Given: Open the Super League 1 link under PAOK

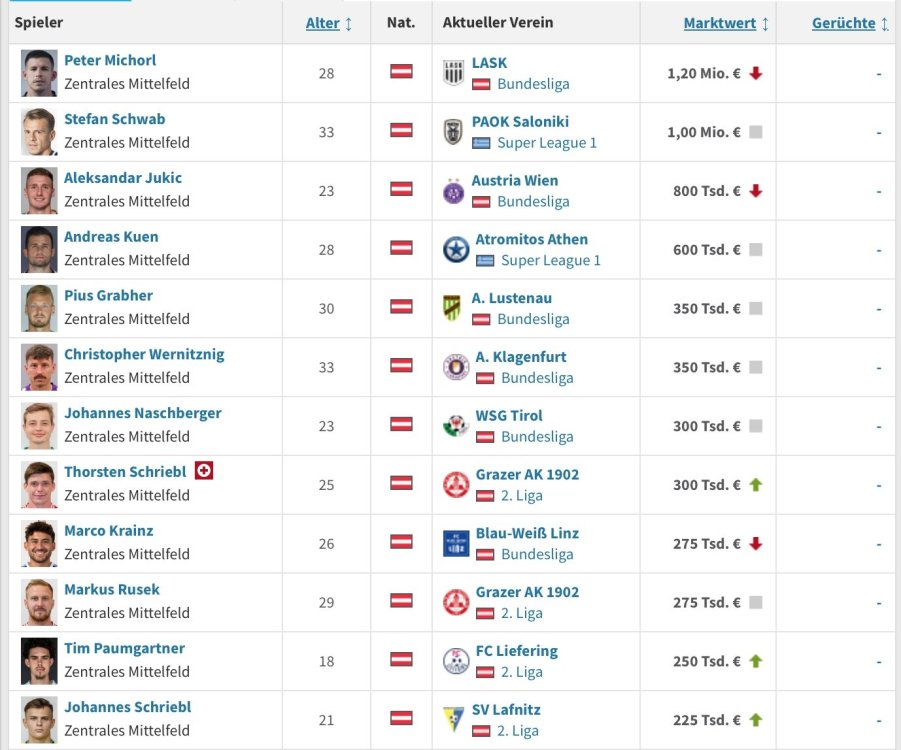Looking at the screenshot, I should pos(547,142).
